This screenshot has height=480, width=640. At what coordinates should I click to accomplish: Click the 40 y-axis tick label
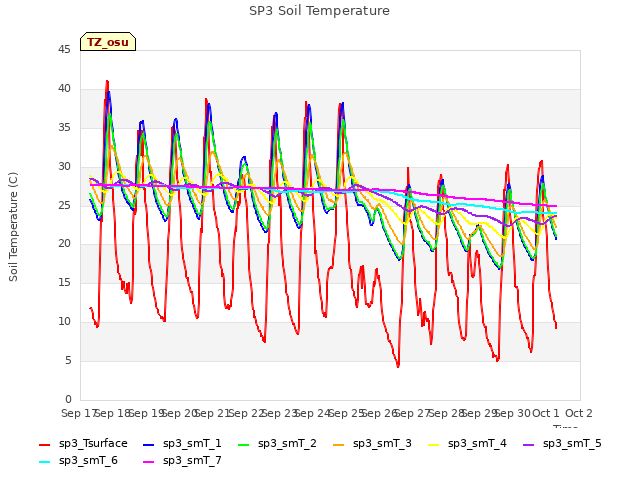click(x=64, y=88)
